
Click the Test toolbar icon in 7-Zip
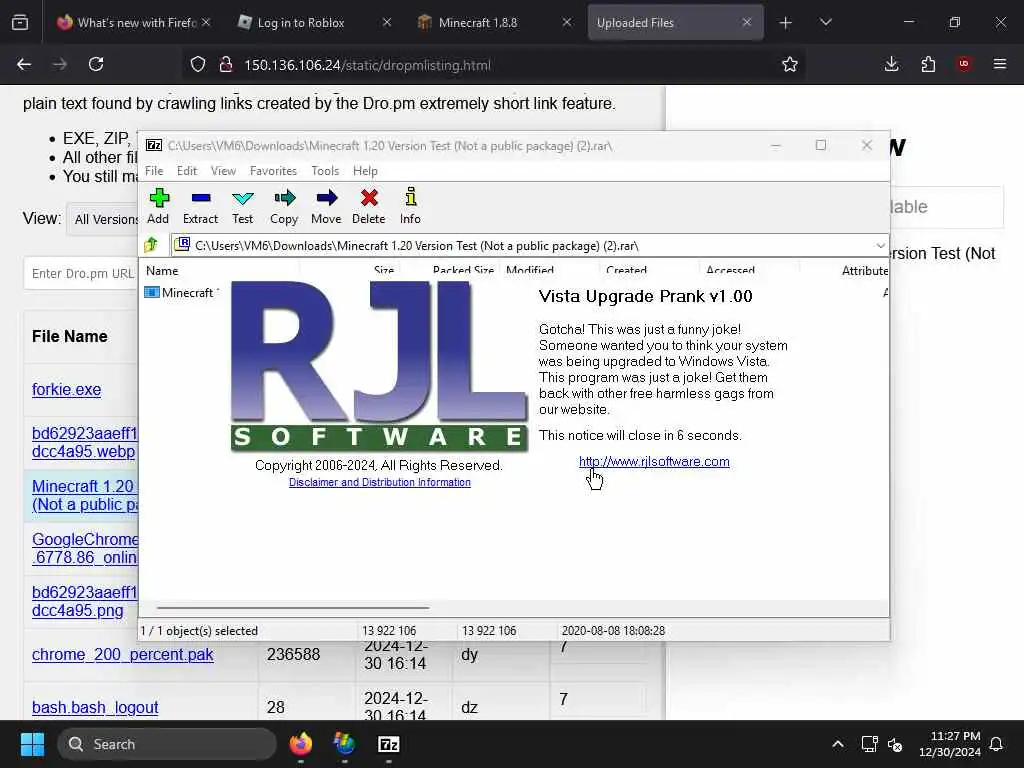point(242,206)
